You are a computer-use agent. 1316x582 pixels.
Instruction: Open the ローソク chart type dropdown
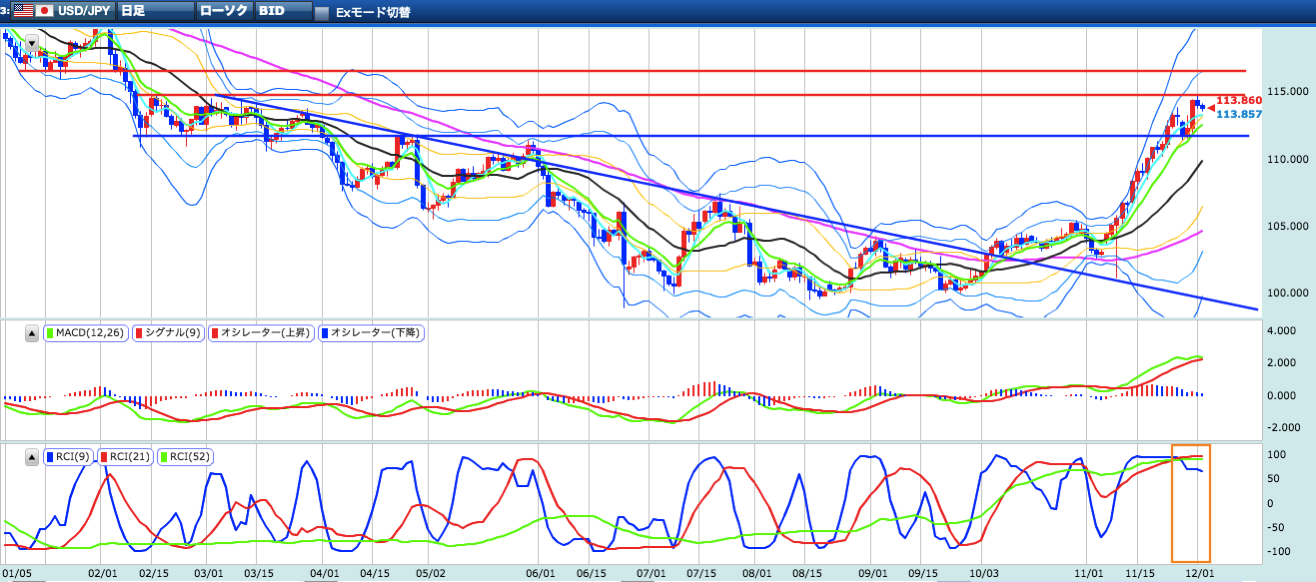pyautogui.click(x=225, y=11)
